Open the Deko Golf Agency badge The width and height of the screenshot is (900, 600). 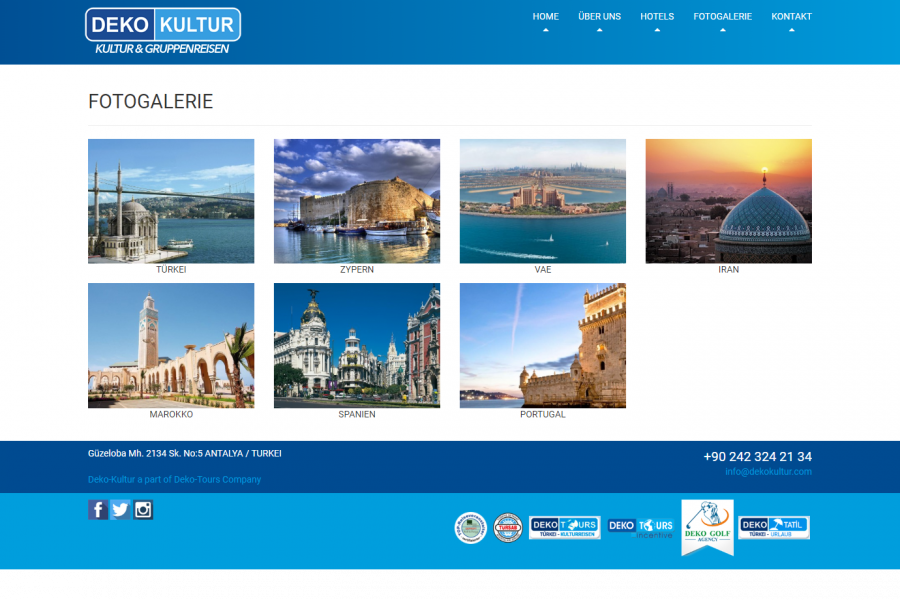(707, 526)
